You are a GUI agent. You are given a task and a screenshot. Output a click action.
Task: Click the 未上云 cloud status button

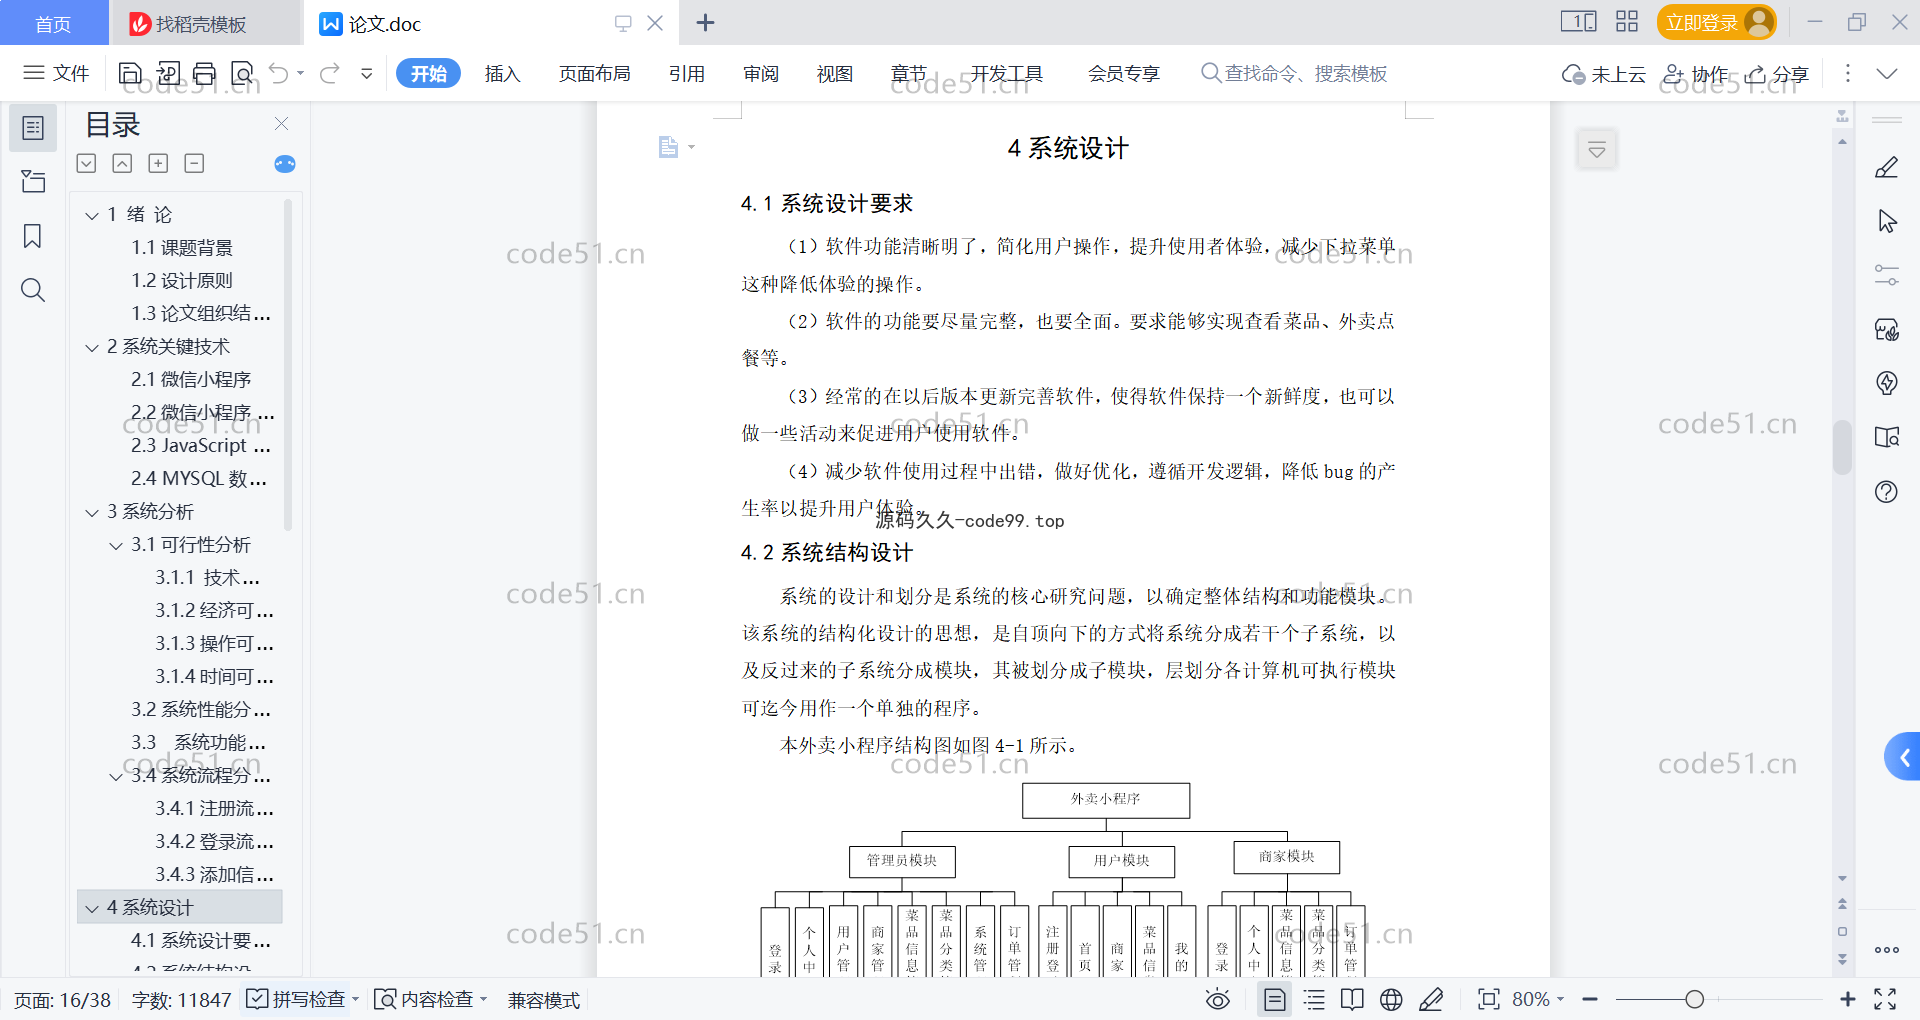pos(1604,73)
